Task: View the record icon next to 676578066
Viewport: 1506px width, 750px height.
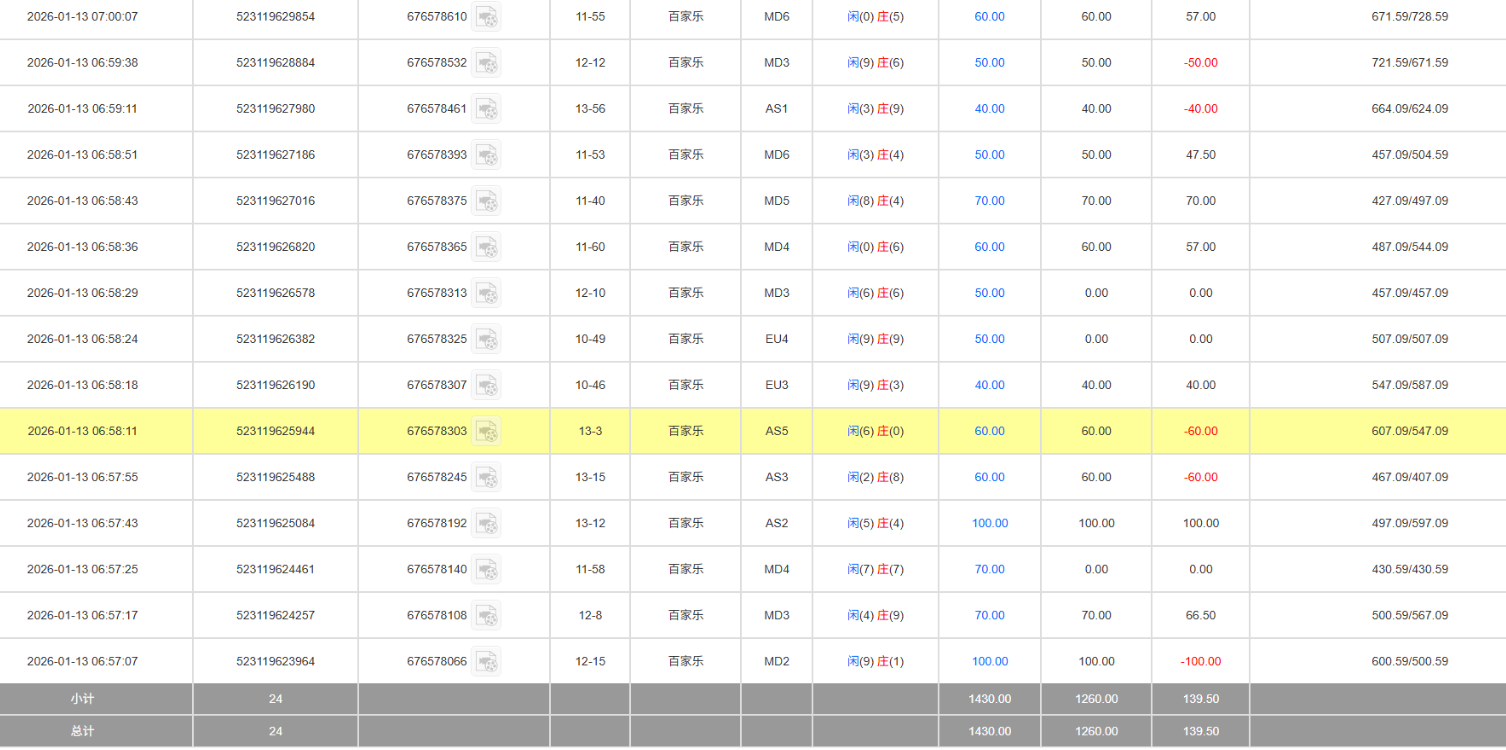Action: [486, 661]
